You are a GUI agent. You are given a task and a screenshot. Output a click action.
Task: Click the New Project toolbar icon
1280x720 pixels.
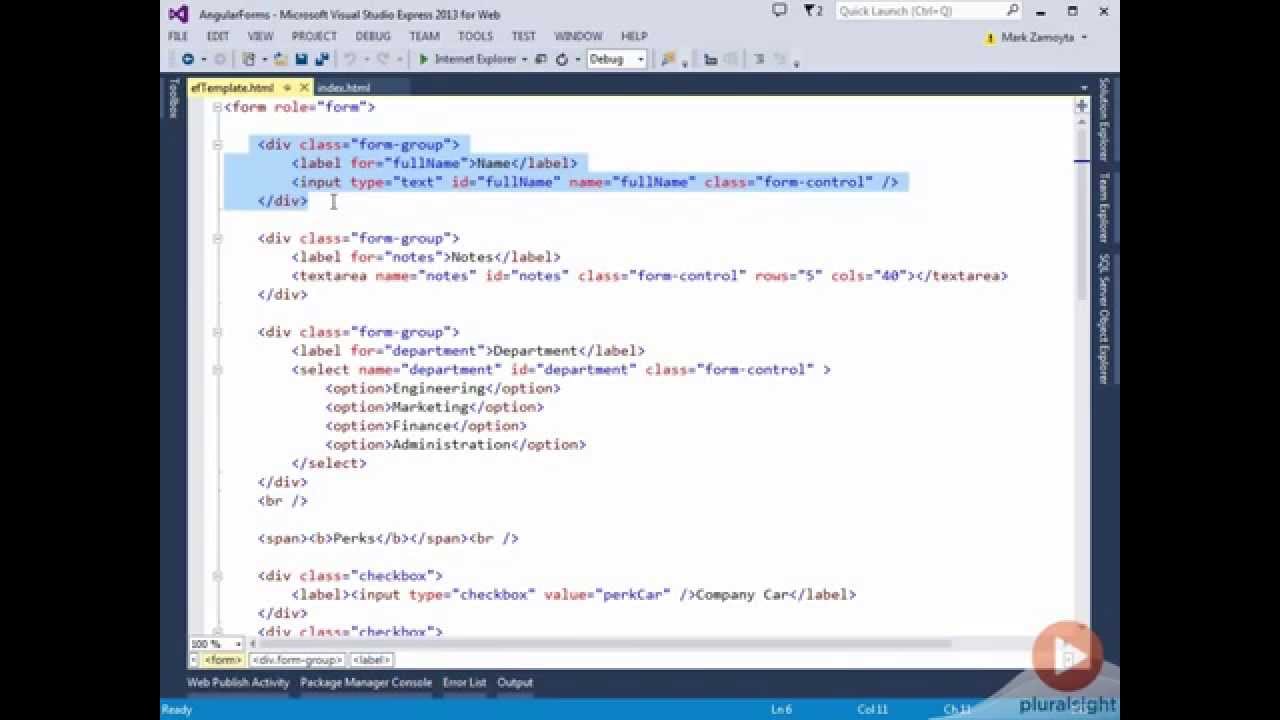pos(248,59)
